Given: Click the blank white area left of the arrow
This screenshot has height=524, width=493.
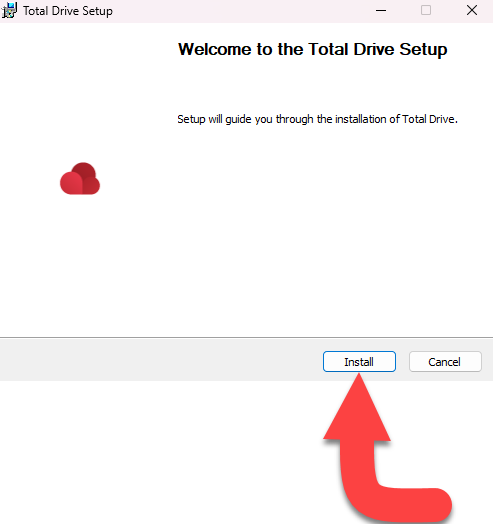Looking at the screenshot, I should pyautogui.click(x=160, y=451).
